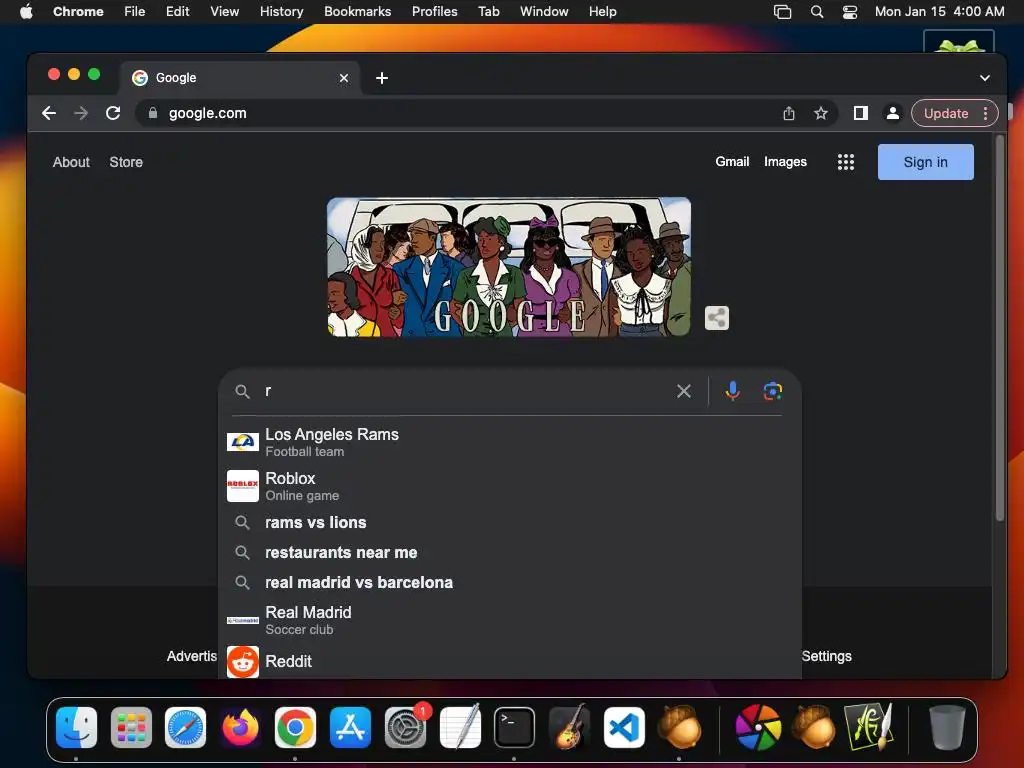Screen dimensions: 1024x768
Task: Open the Chrome side panel
Action: pyautogui.click(x=861, y=113)
